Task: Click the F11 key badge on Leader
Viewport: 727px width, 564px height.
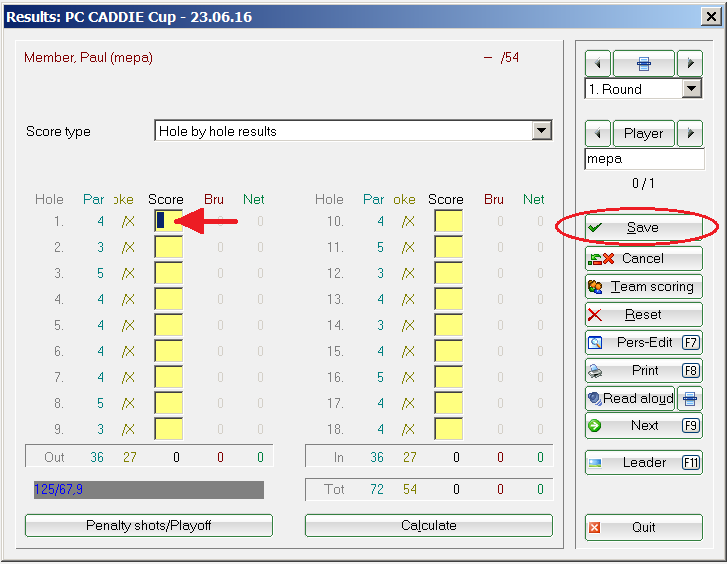Action: pyautogui.click(x=691, y=462)
